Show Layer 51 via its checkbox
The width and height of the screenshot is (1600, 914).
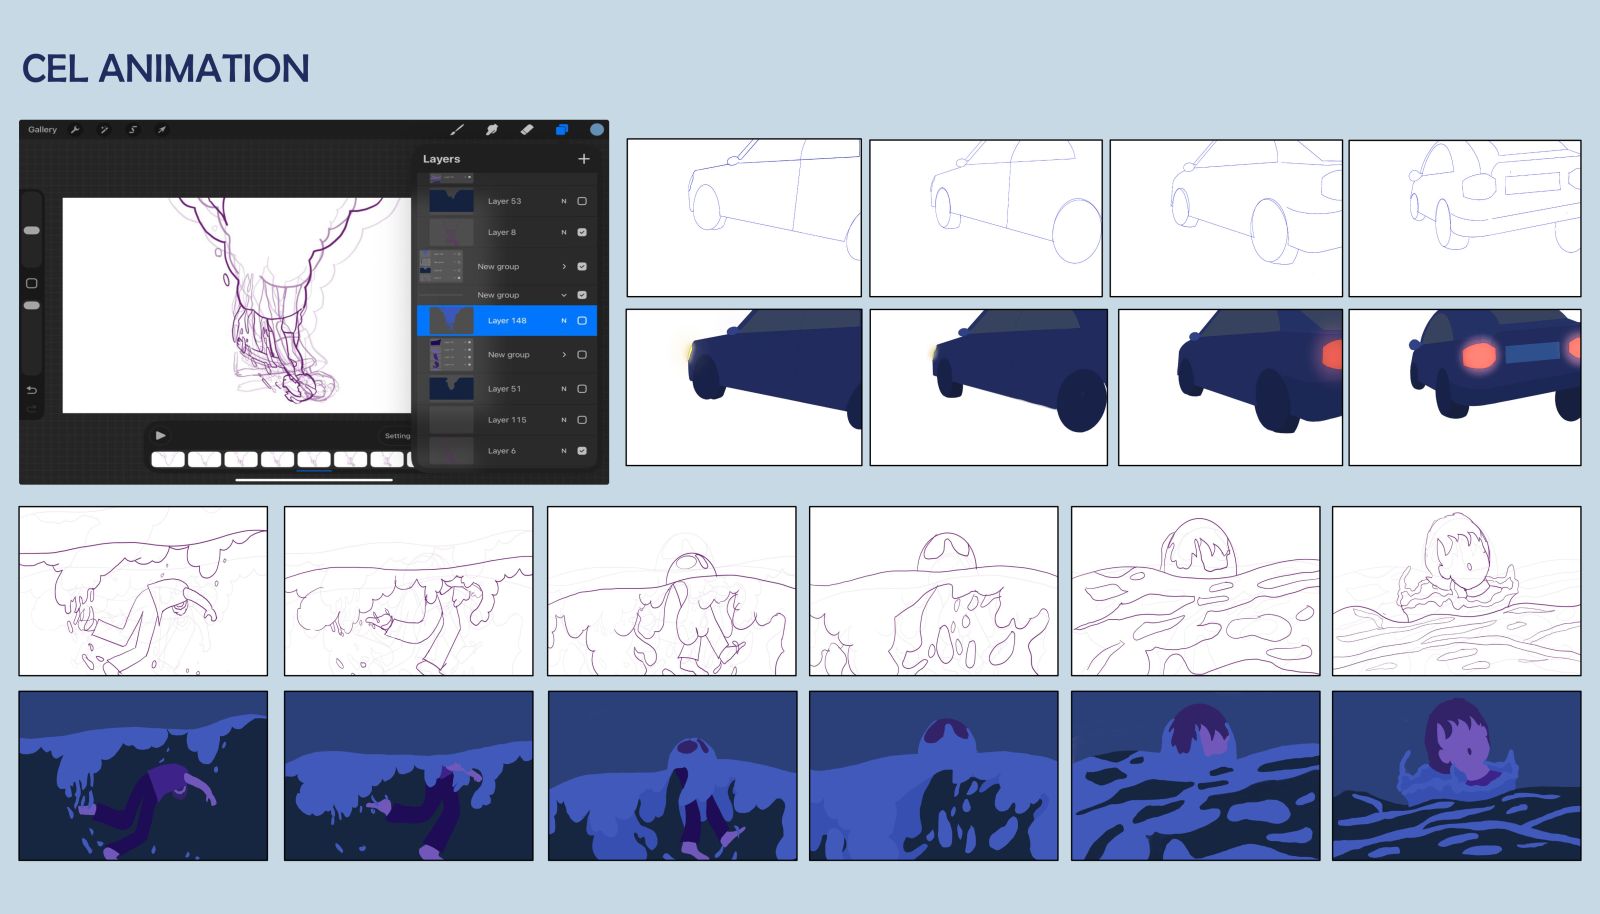point(582,389)
